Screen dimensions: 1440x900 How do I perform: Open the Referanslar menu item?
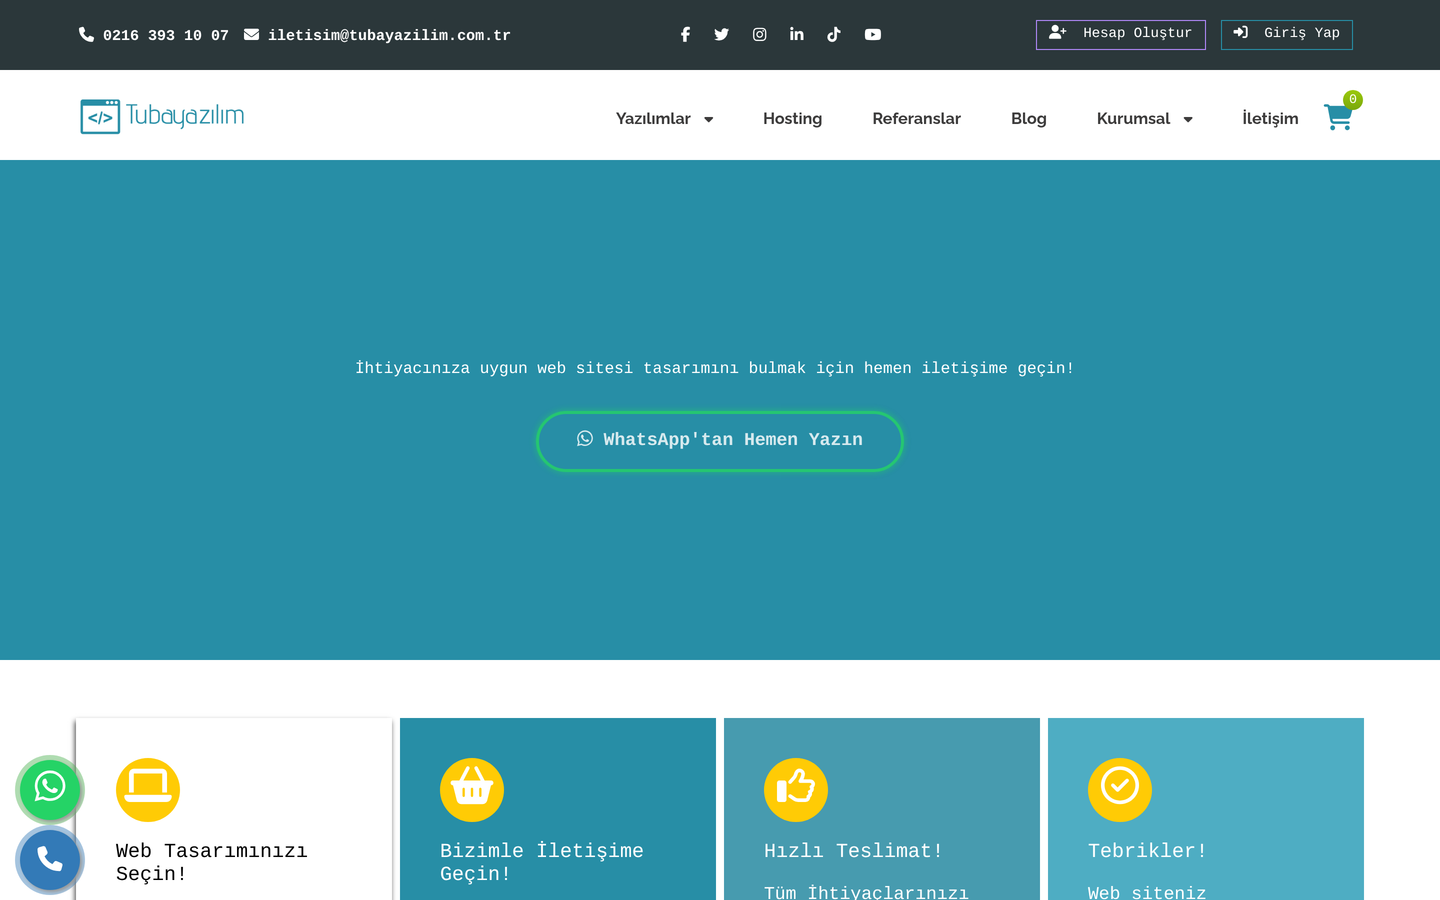(916, 118)
